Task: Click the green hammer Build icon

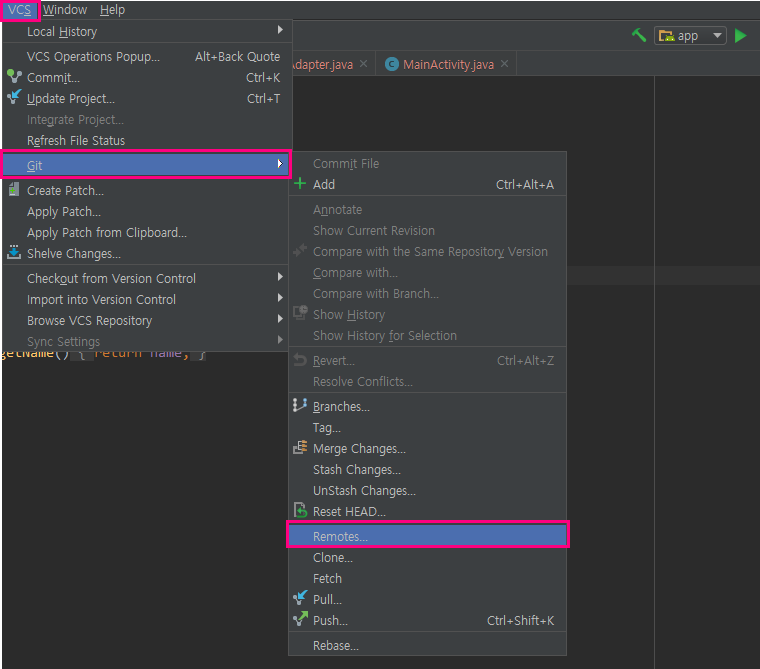Action: [639, 35]
